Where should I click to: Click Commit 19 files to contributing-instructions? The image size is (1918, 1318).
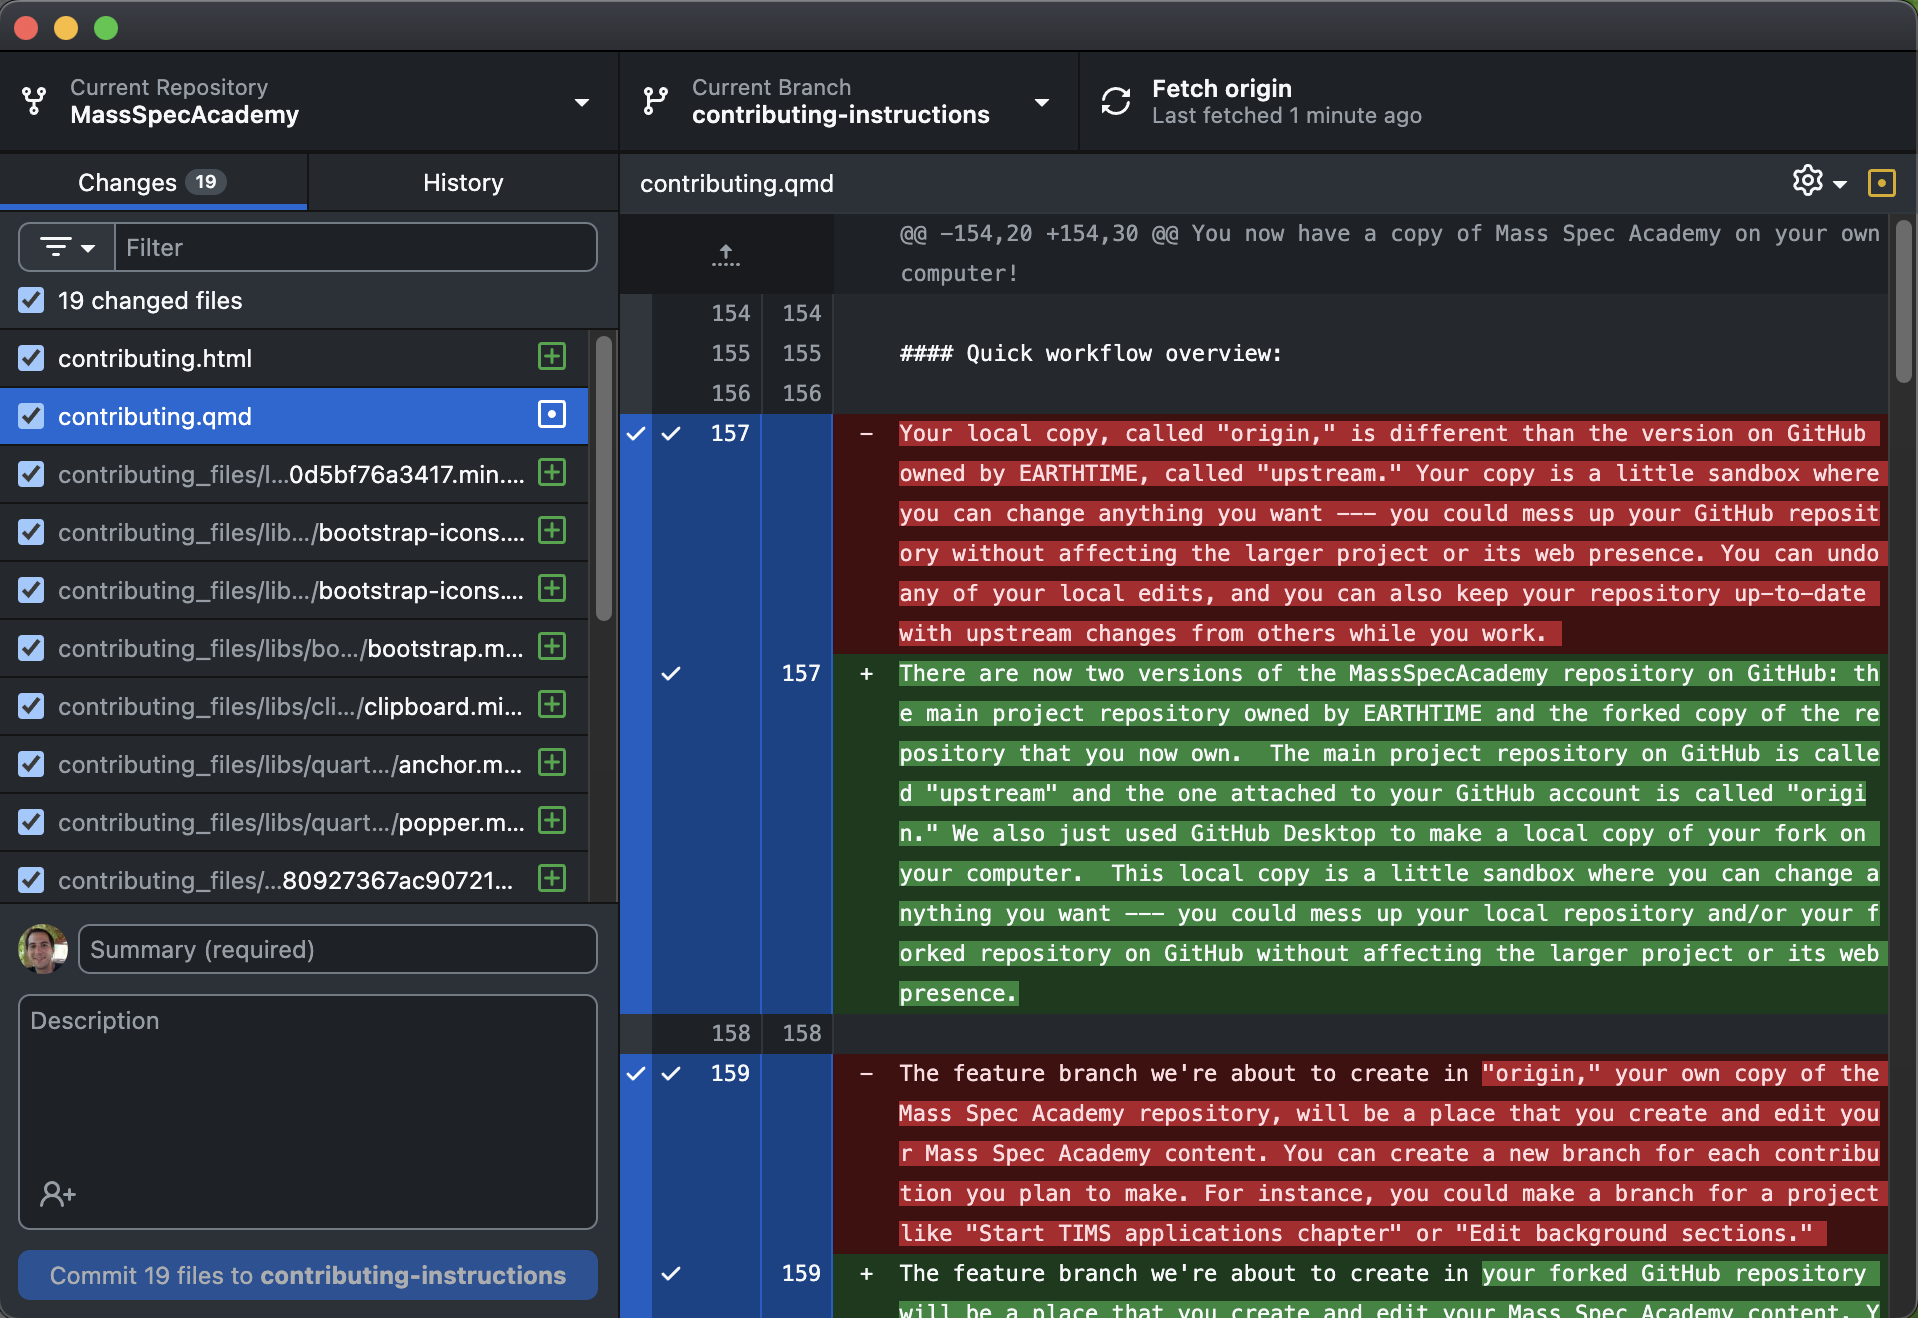[x=308, y=1275]
